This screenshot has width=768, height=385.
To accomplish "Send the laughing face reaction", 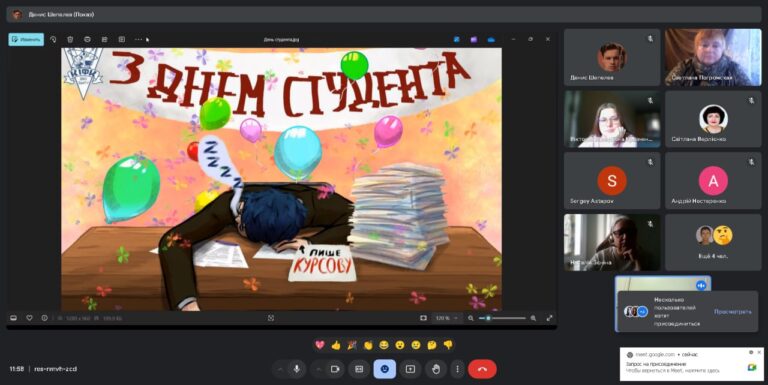I will [384, 345].
